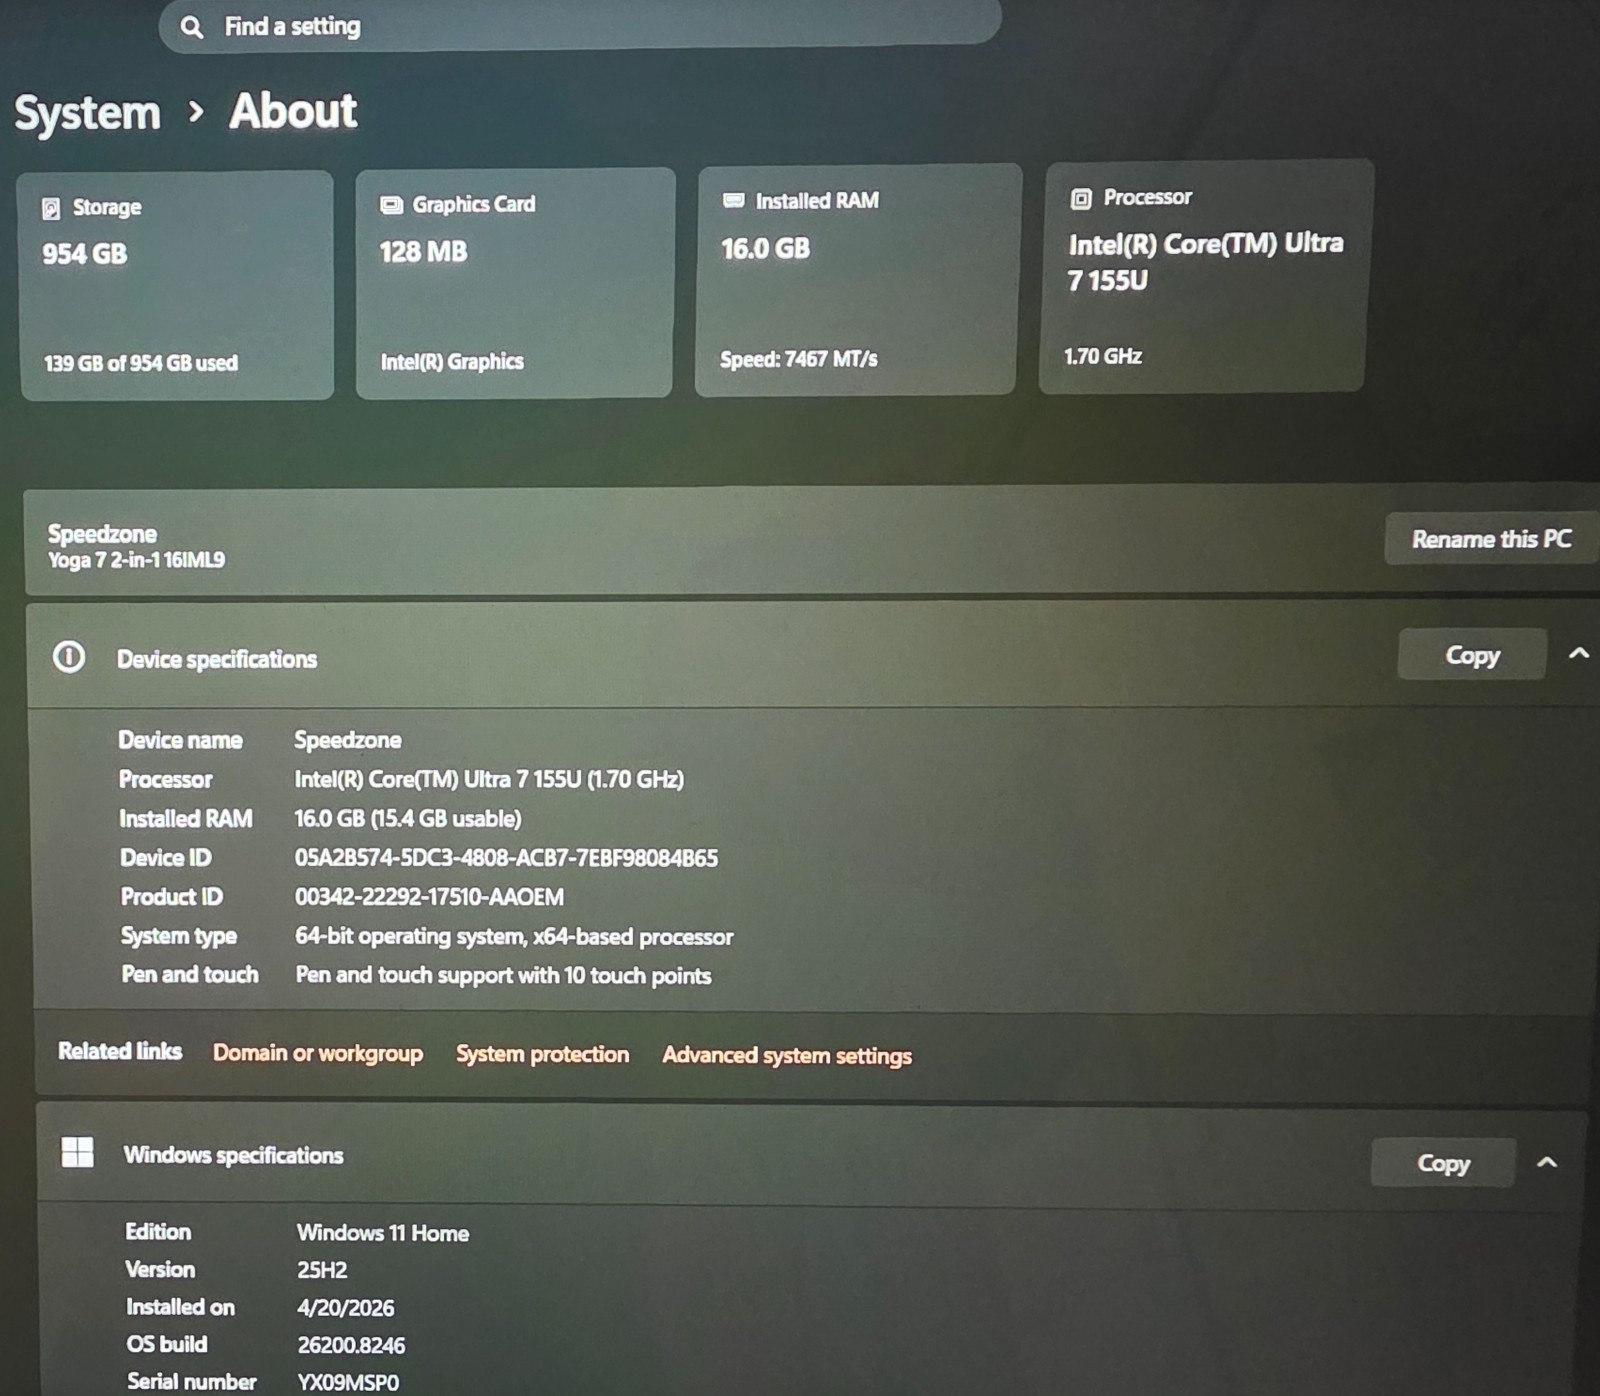Focus the Find a setting search box
This screenshot has height=1396, width=1600.
[580, 24]
